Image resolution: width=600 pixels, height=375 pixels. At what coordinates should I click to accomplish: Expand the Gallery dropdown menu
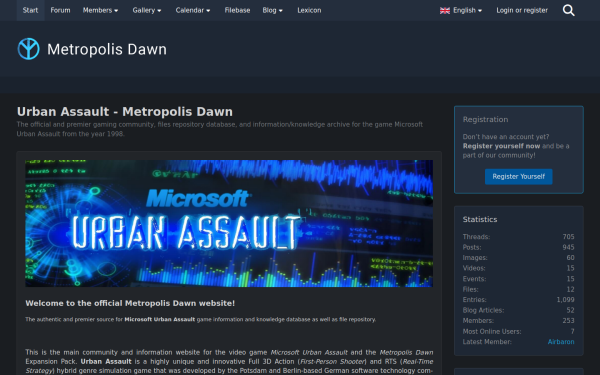pos(147,10)
